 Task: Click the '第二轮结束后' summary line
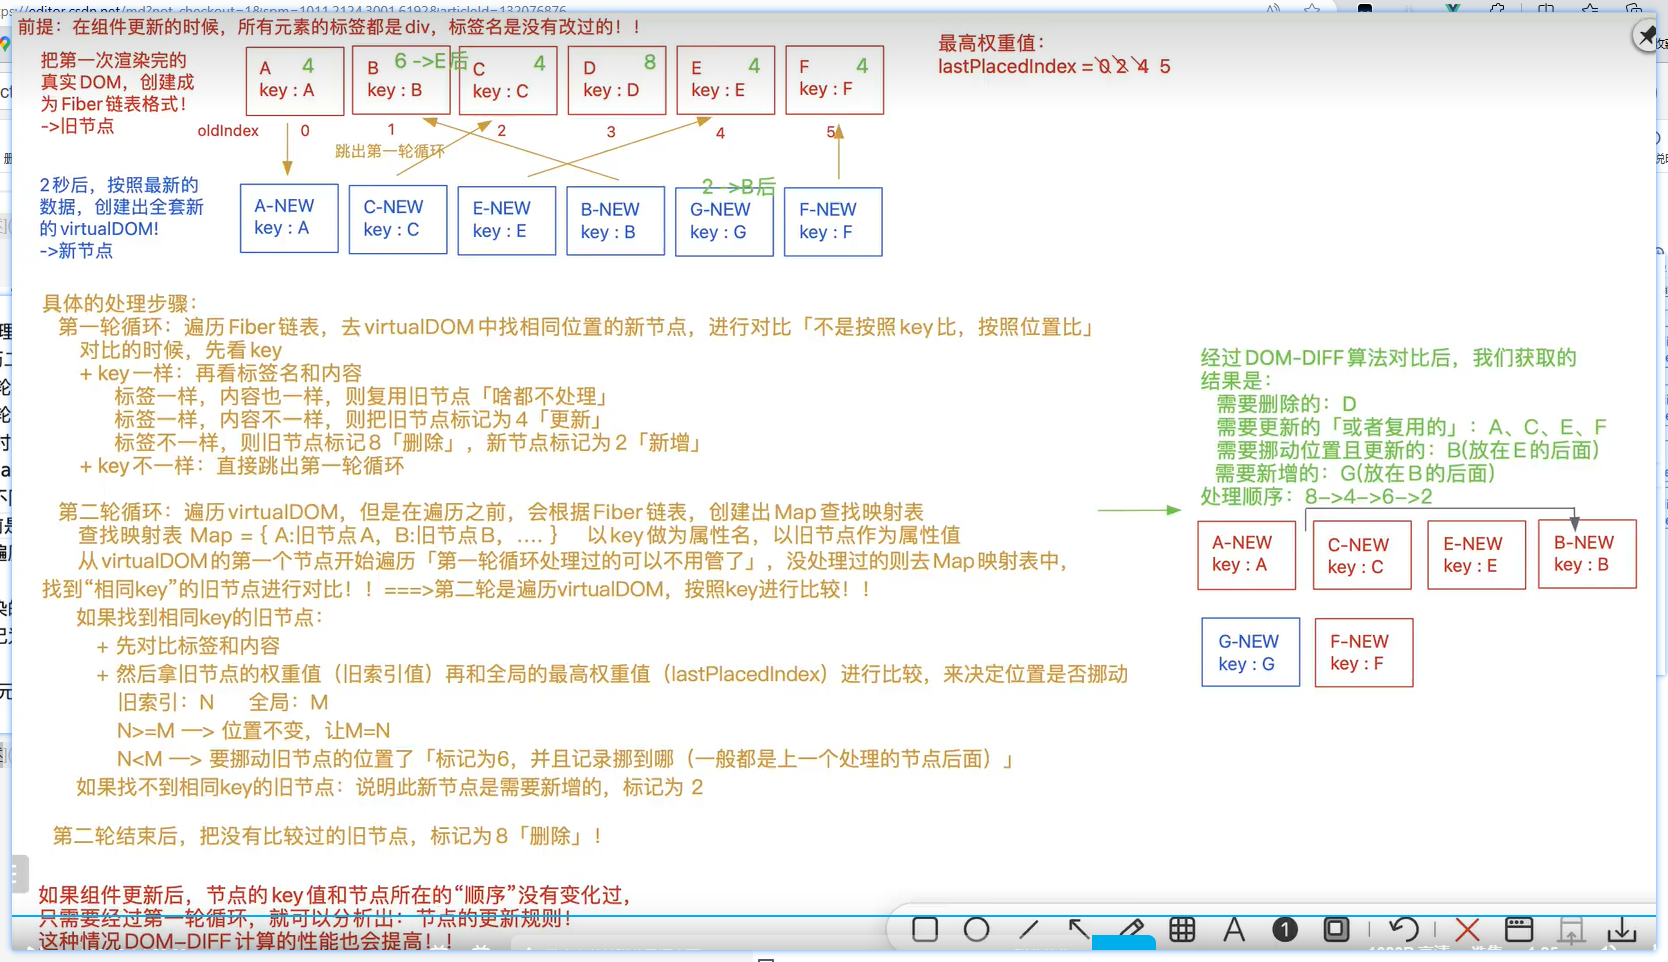328,835
